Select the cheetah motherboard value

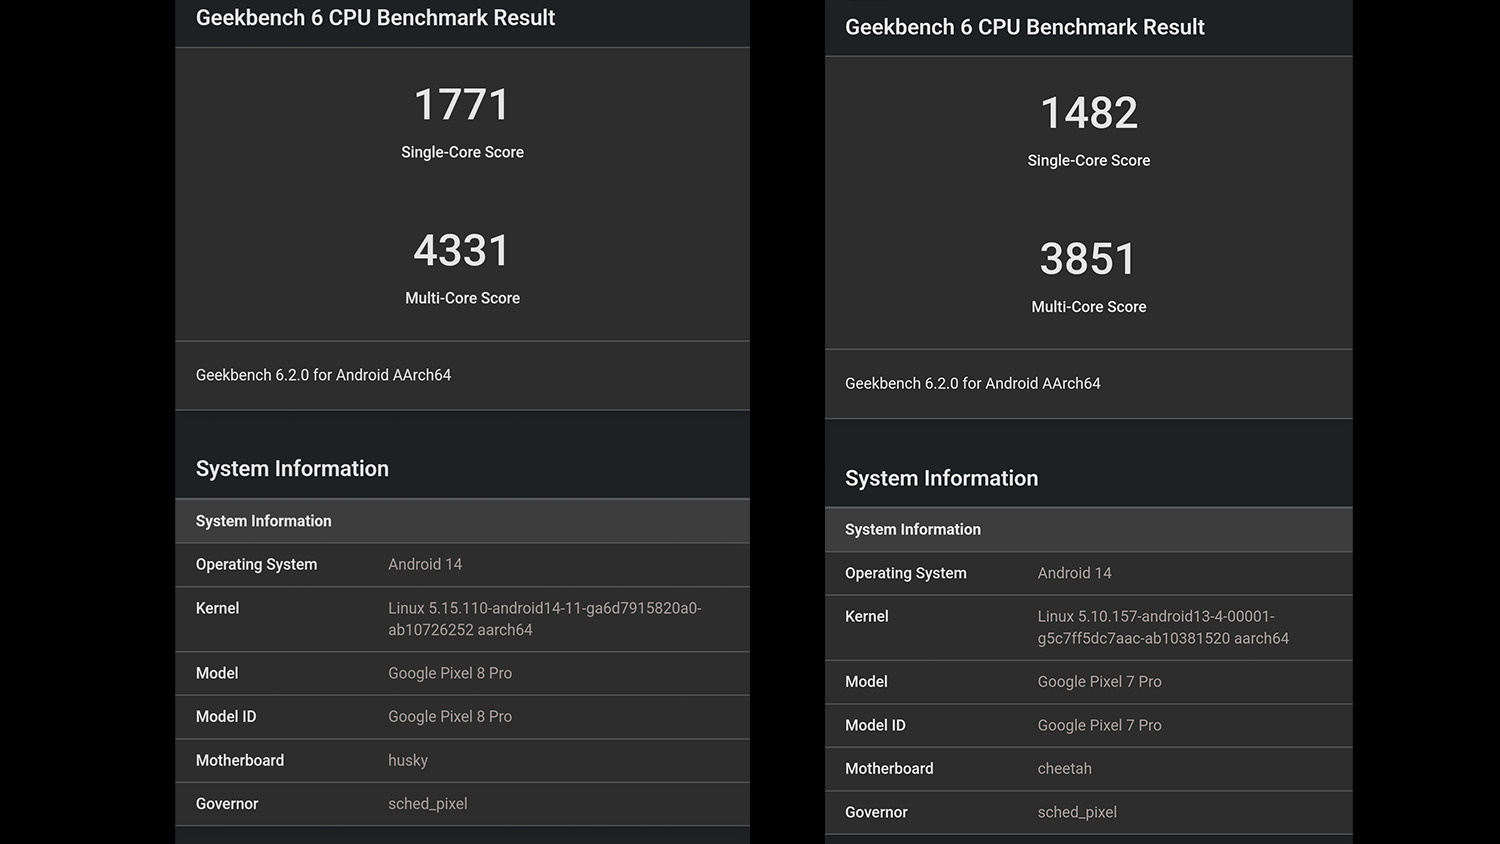(x=1064, y=769)
